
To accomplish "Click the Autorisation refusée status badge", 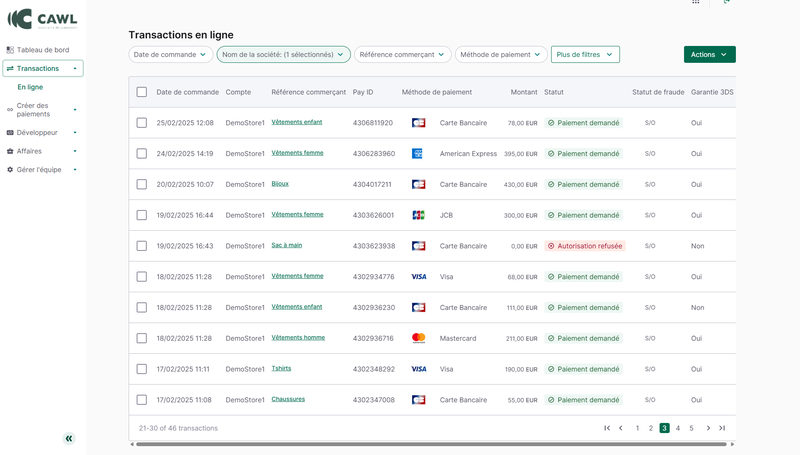I will [585, 246].
